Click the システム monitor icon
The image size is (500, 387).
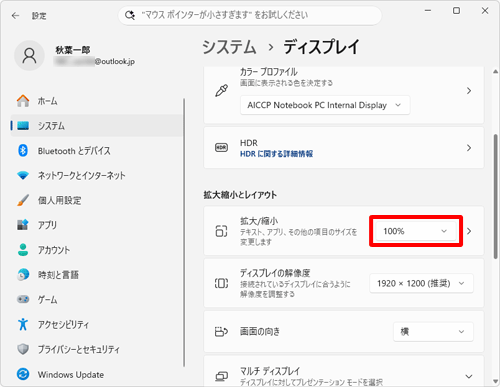pyautogui.click(x=23, y=126)
